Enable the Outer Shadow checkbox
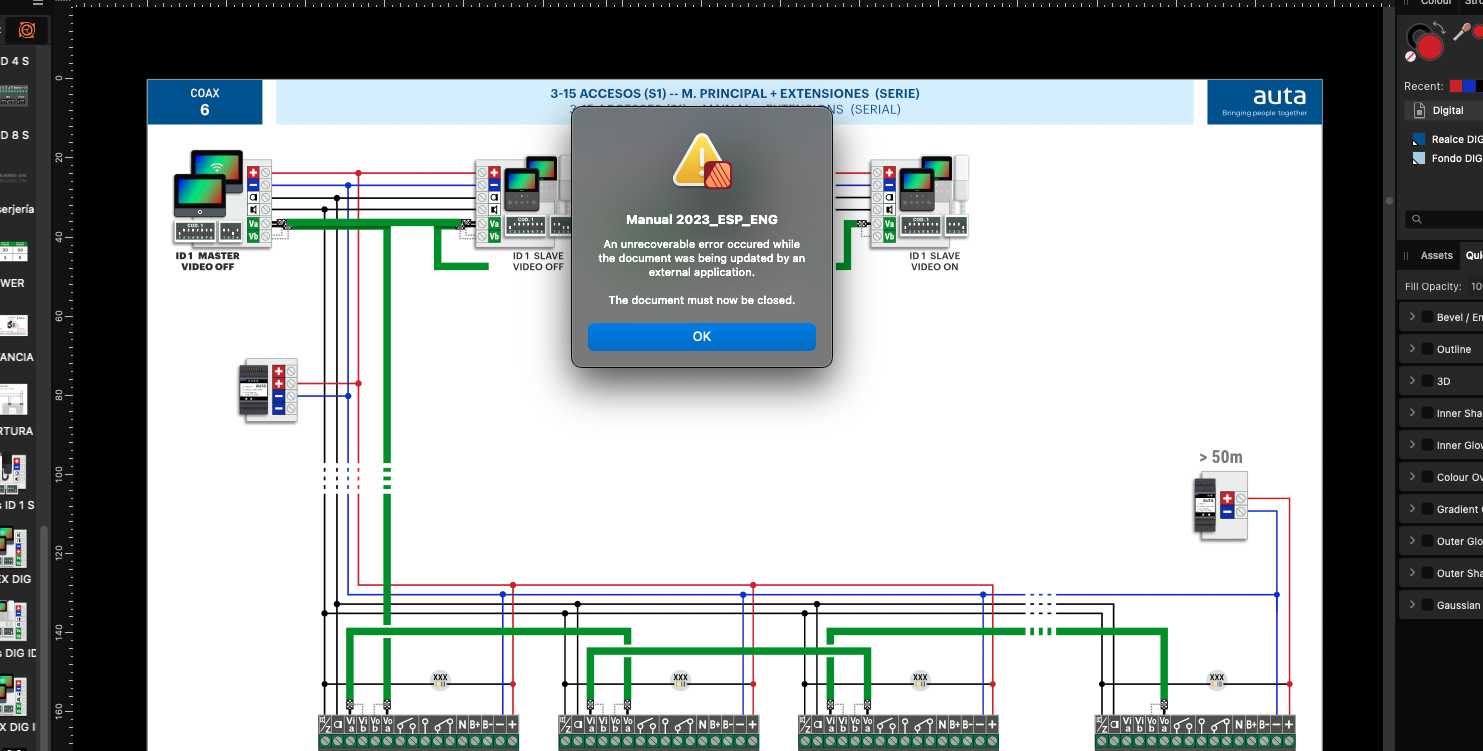1483x751 pixels. (x=1427, y=573)
